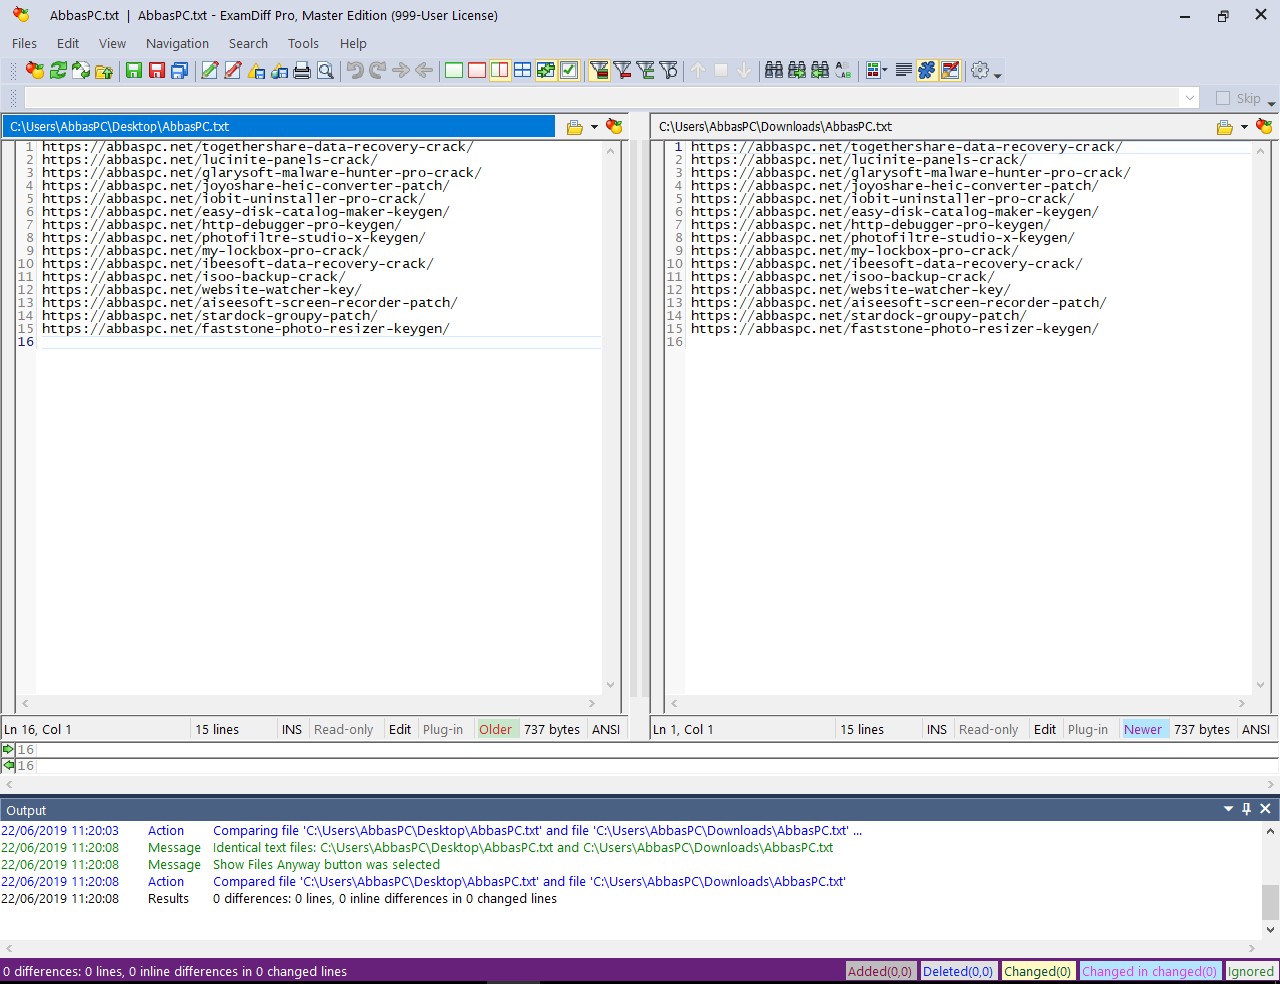The height and width of the screenshot is (984, 1280).
Task: Click the blue puzzle piece plug-in icon
Action: point(927,70)
